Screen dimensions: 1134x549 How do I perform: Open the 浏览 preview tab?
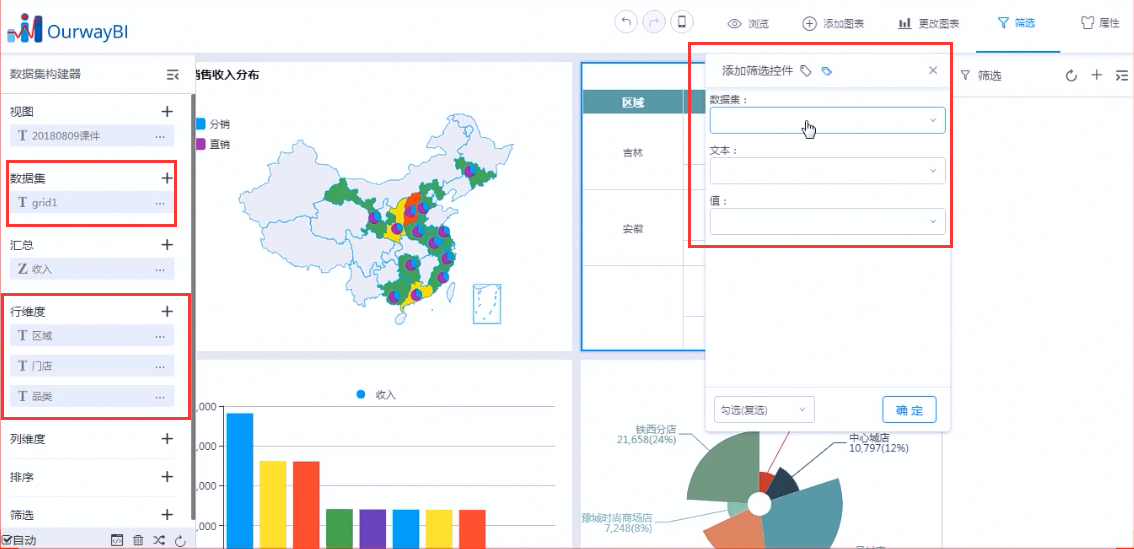click(x=748, y=24)
